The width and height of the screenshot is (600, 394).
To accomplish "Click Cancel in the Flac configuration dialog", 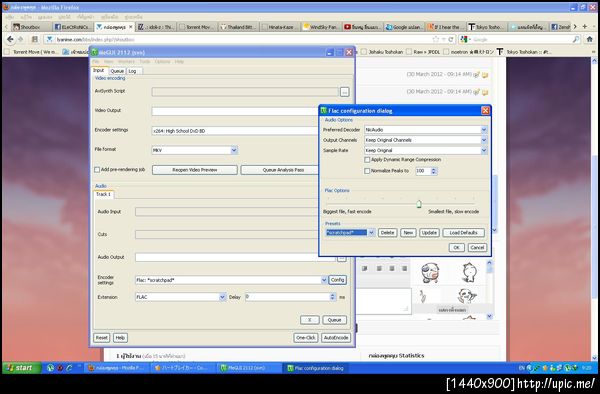I will (x=477, y=247).
